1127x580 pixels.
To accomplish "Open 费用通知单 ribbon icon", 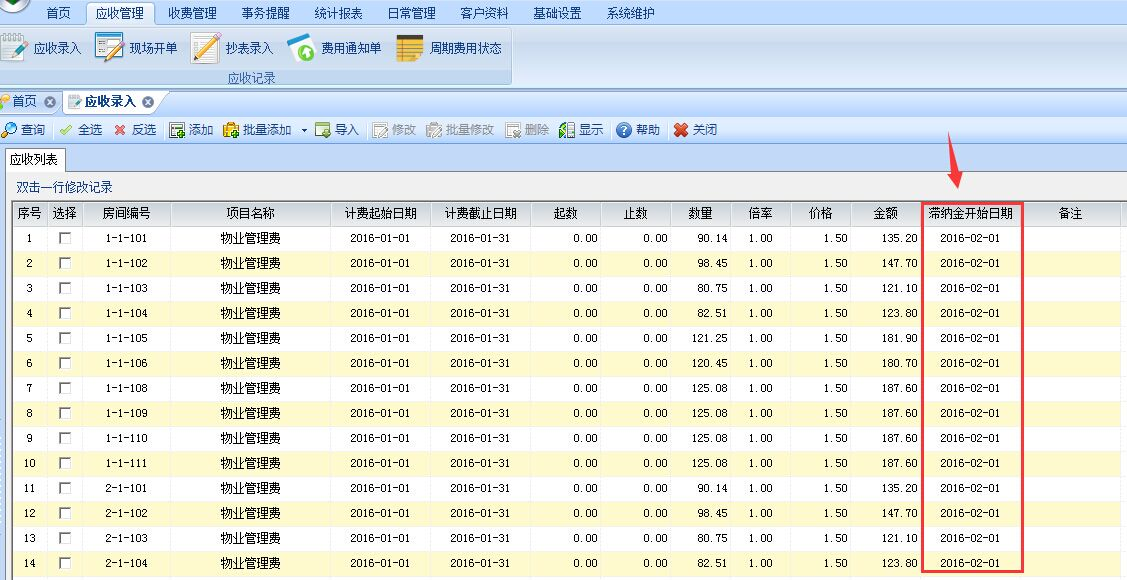I will pyautogui.click(x=301, y=48).
